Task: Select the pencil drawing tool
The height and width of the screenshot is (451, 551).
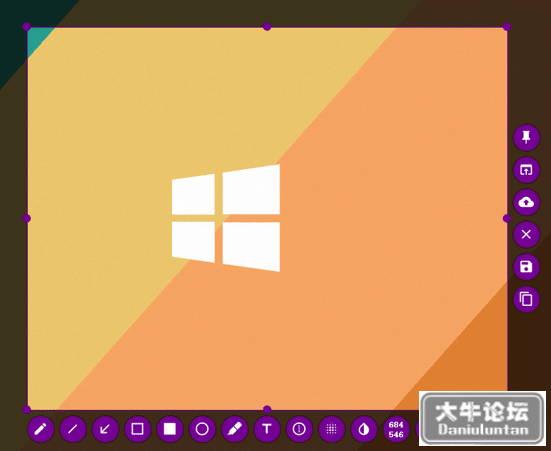Action: pyautogui.click(x=40, y=429)
